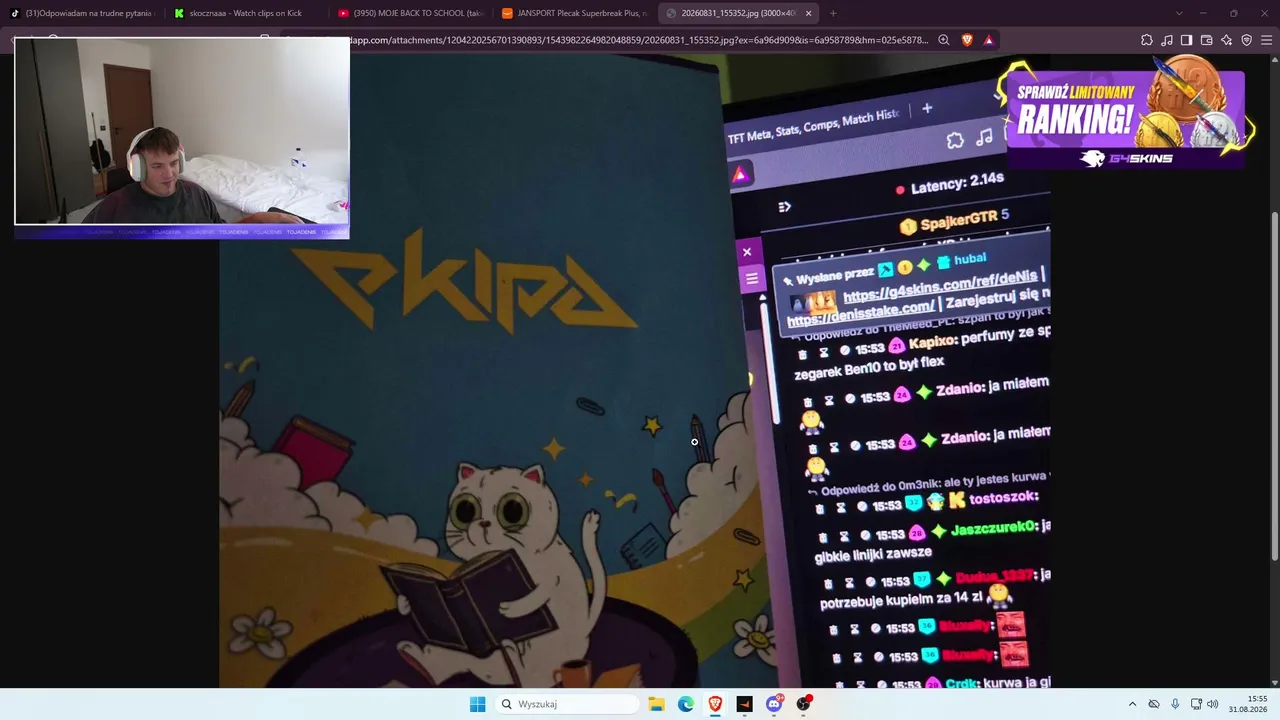Image resolution: width=1280 pixels, height=720 pixels.
Task: Click the vertical page scrollbar
Action: point(1275,385)
